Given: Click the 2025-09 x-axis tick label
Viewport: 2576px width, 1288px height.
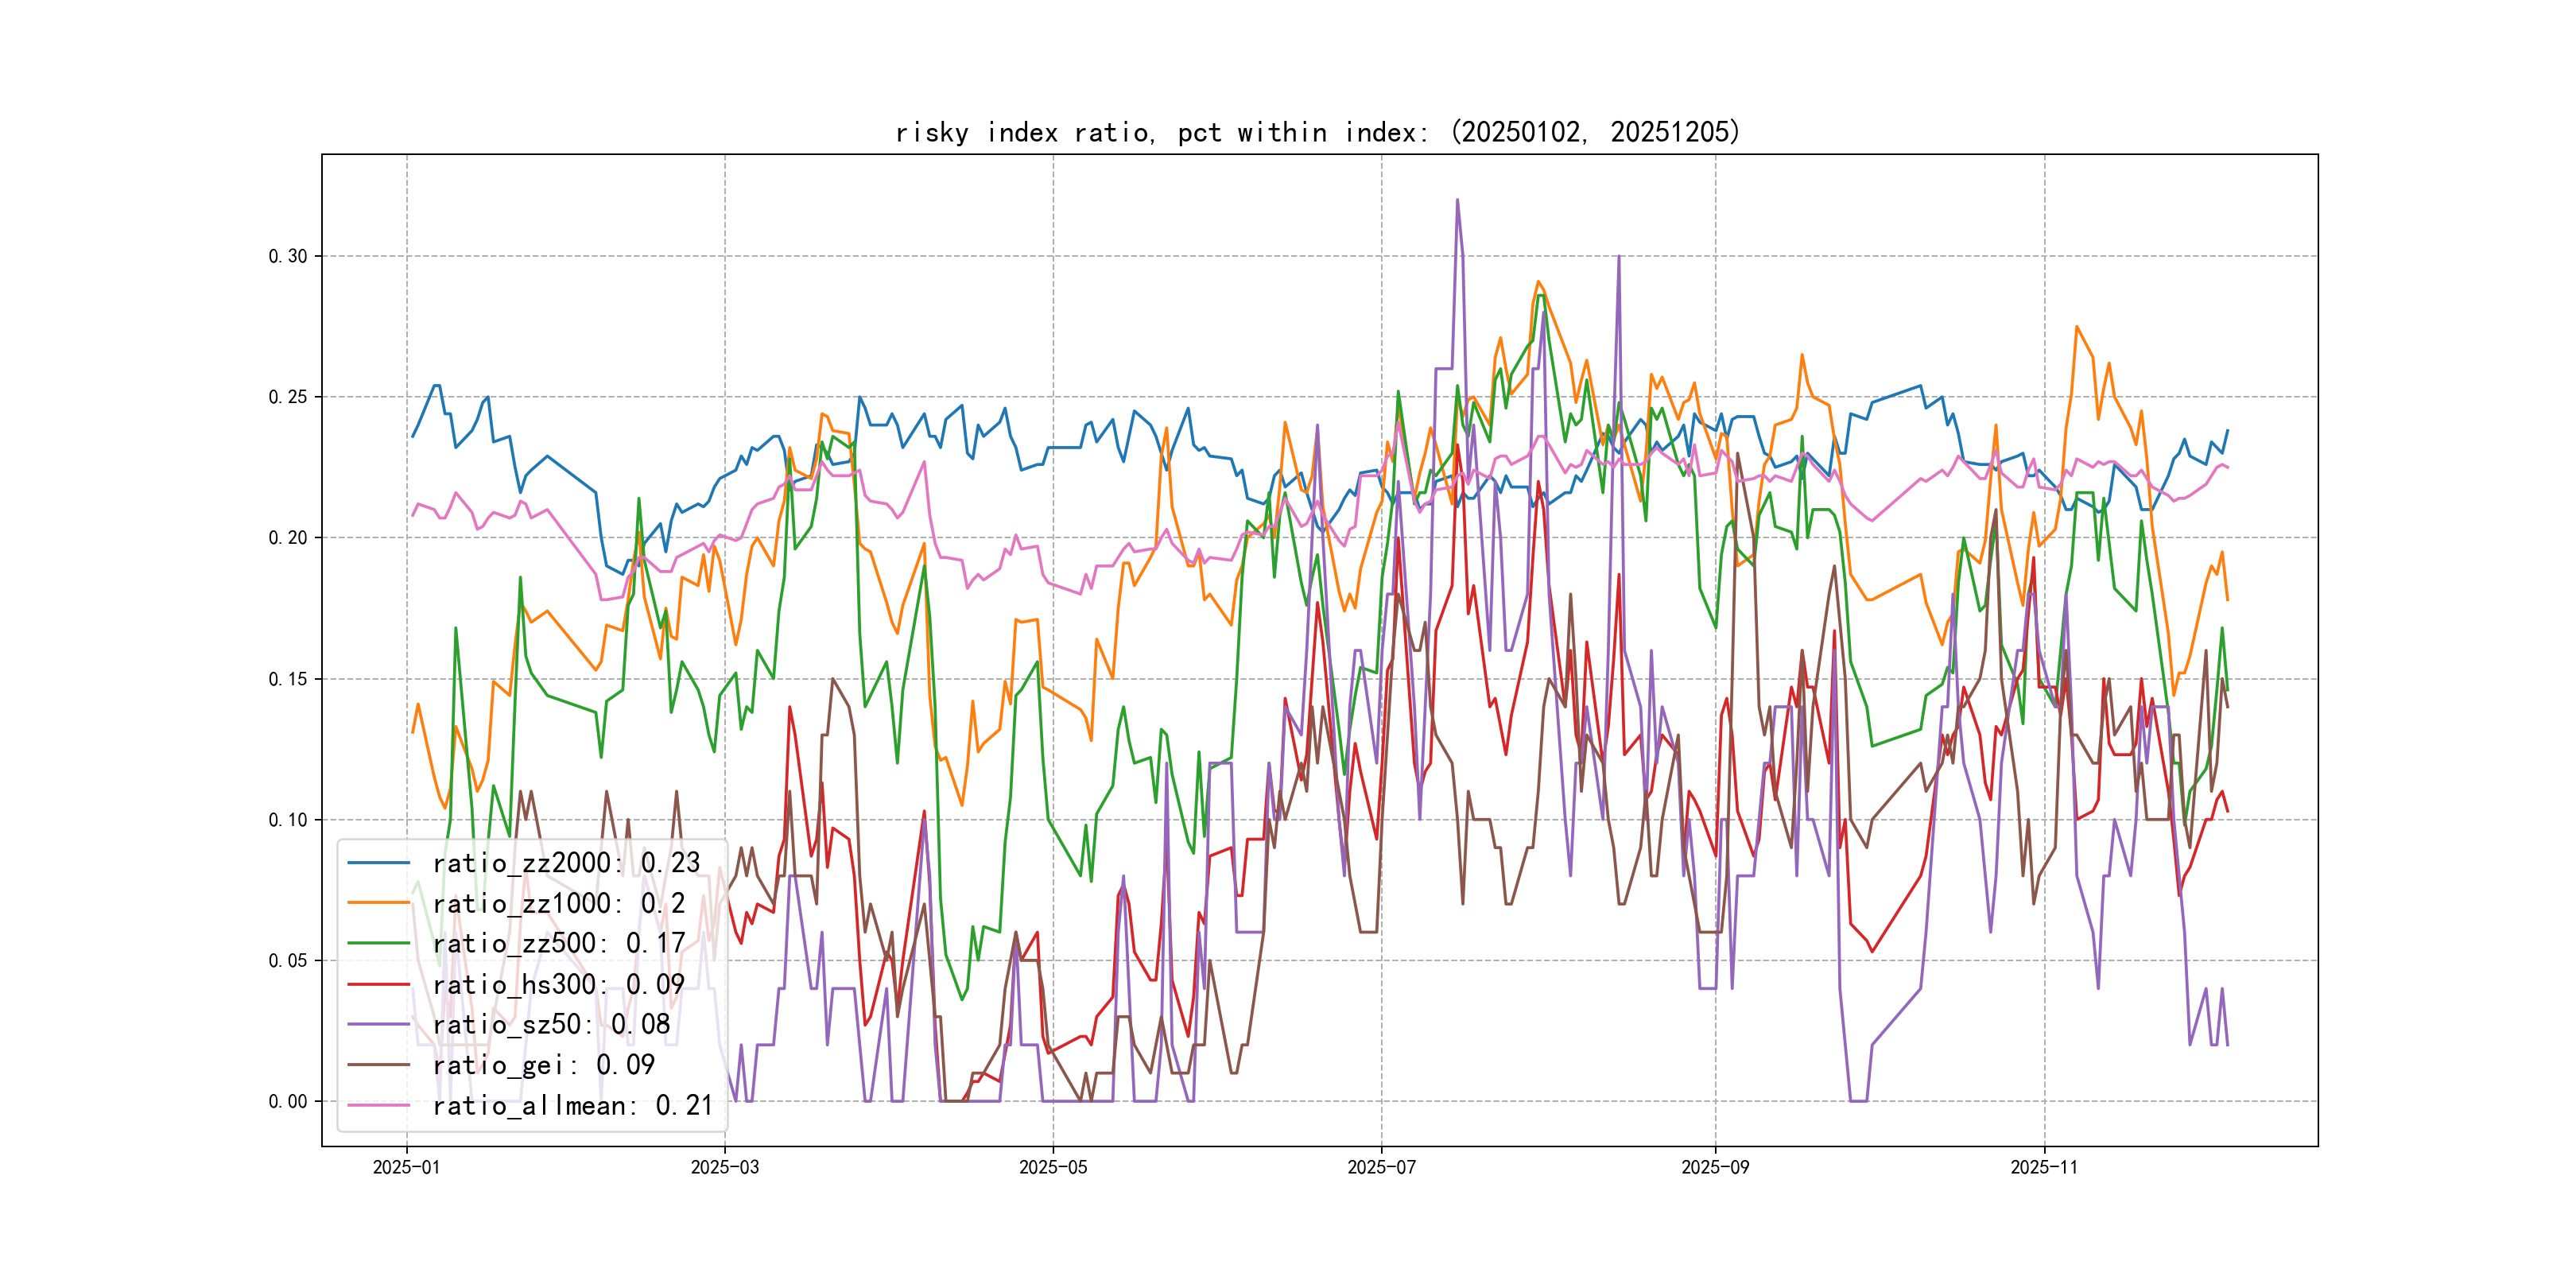Looking at the screenshot, I should pyautogui.click(x=1715, y=1167).
